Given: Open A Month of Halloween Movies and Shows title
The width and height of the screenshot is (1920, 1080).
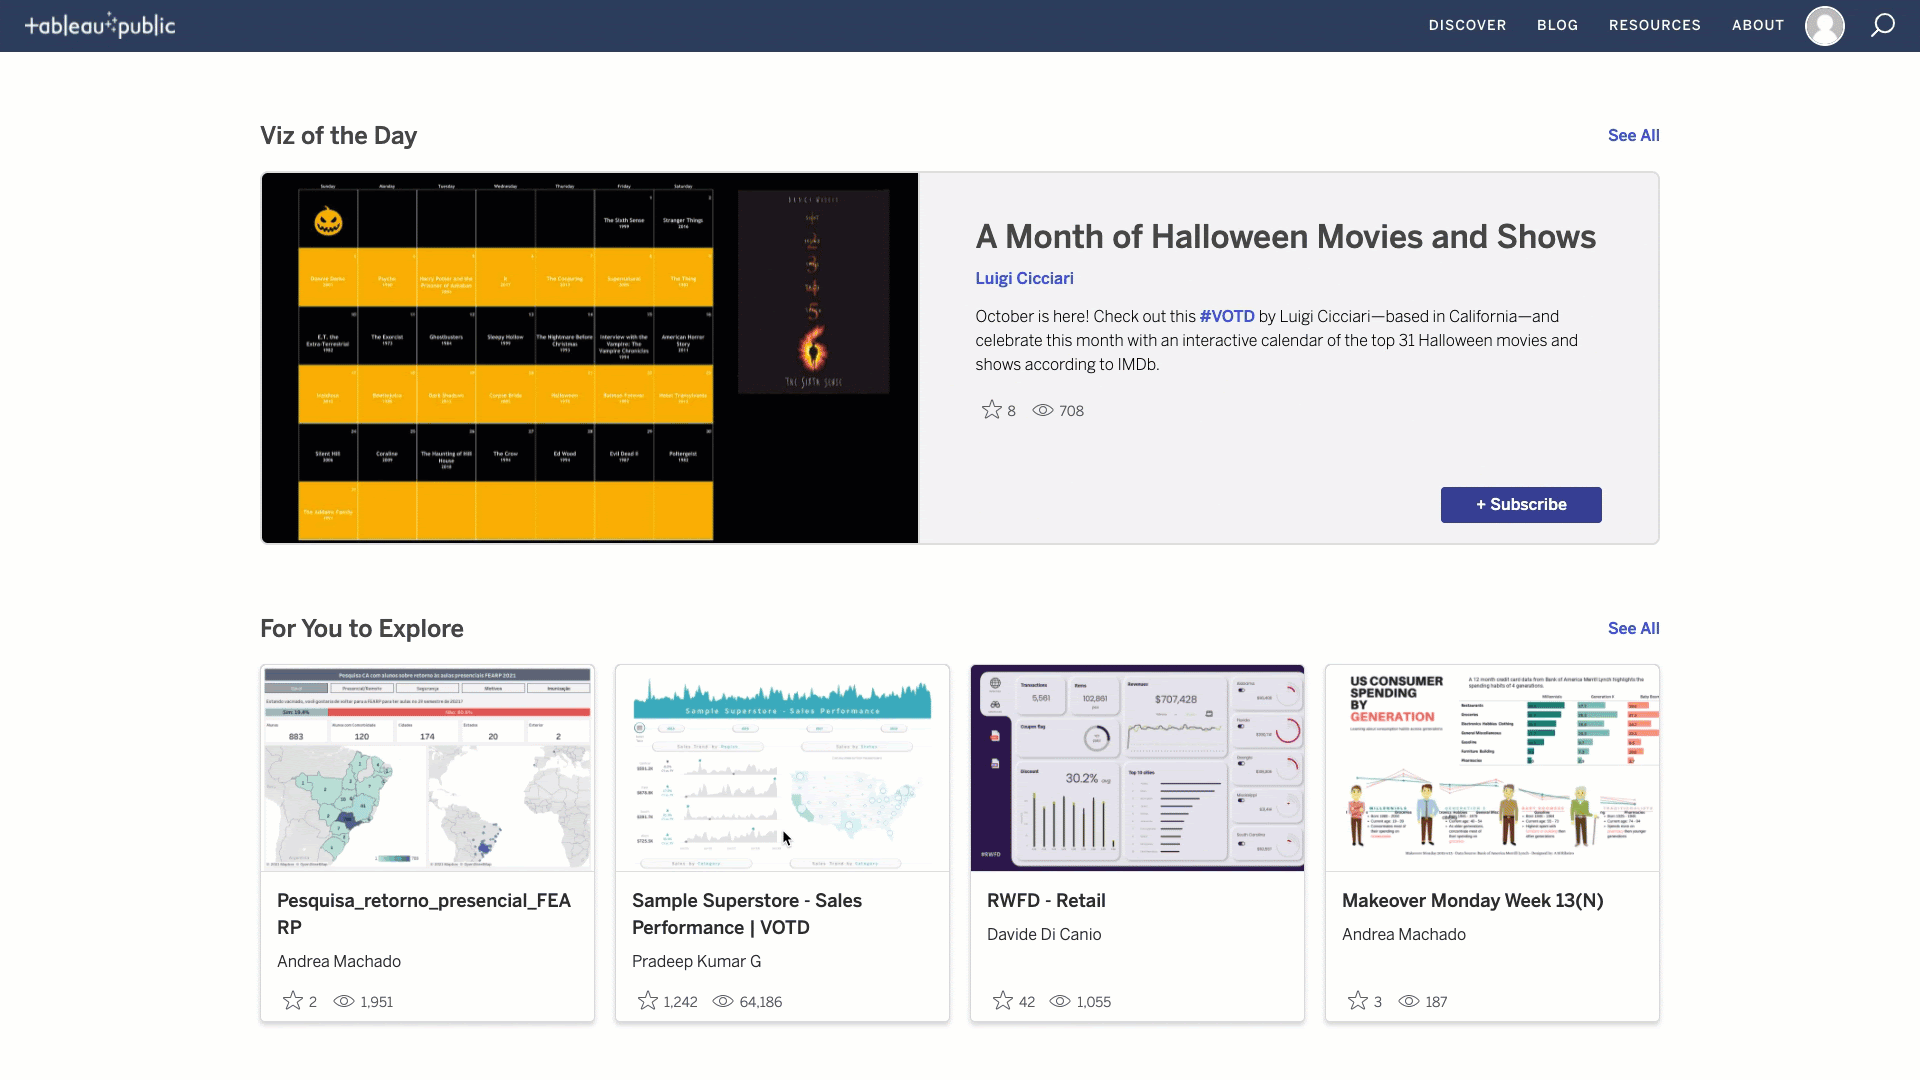Looking at the screenshot, I should coord(1286,236).
